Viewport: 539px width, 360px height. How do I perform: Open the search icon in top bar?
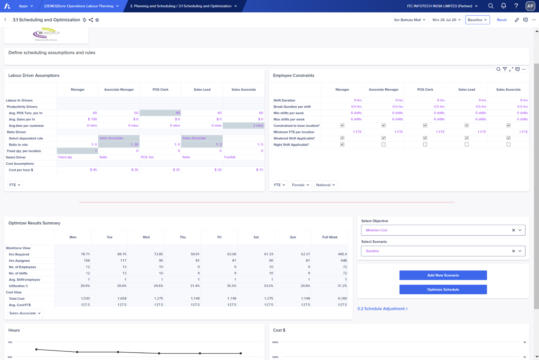(491, 6)
